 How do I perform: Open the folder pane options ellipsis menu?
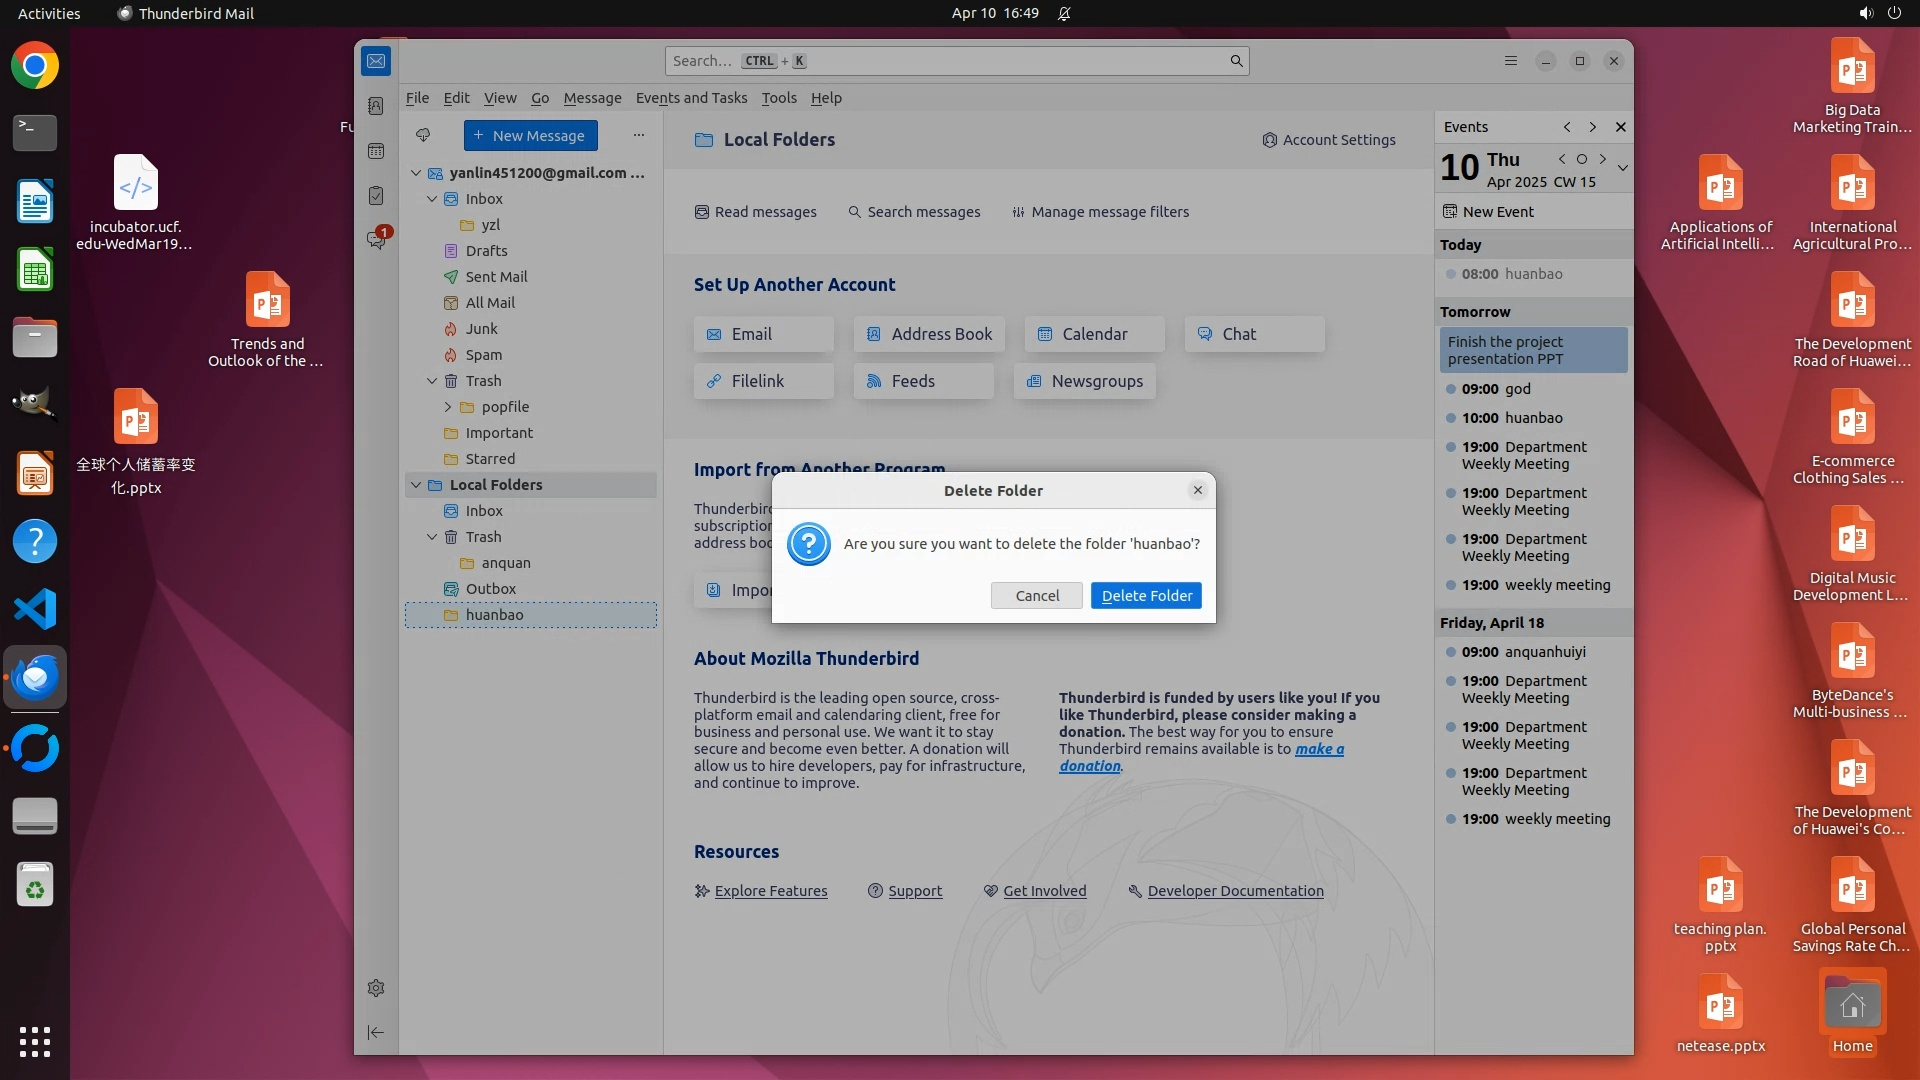point(638,135)
